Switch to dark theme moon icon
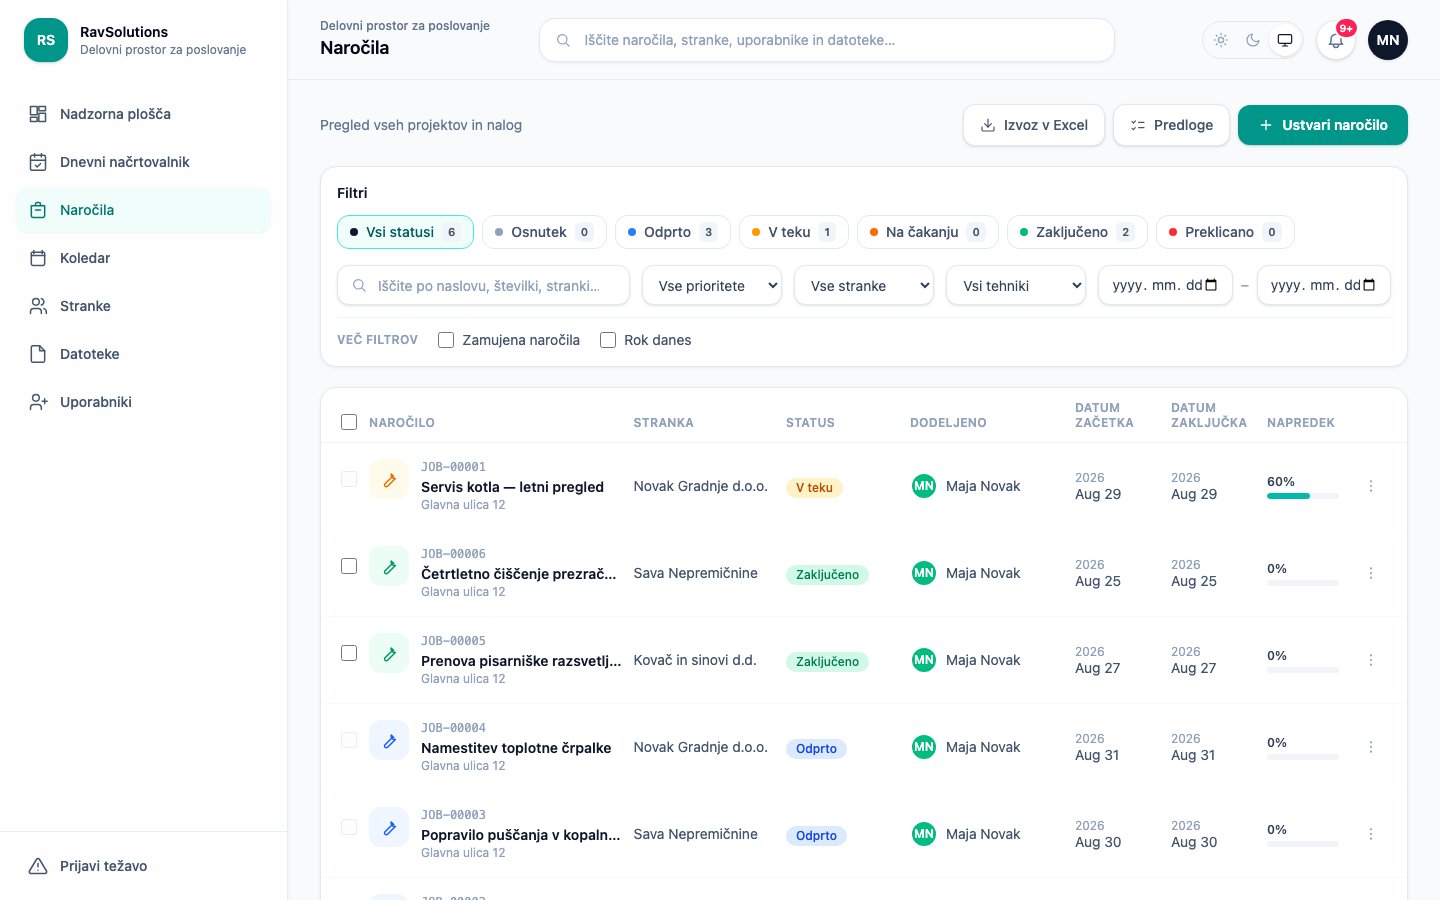The height and width of the screenshot is (900, 1440). click(x=1253, y=40)
